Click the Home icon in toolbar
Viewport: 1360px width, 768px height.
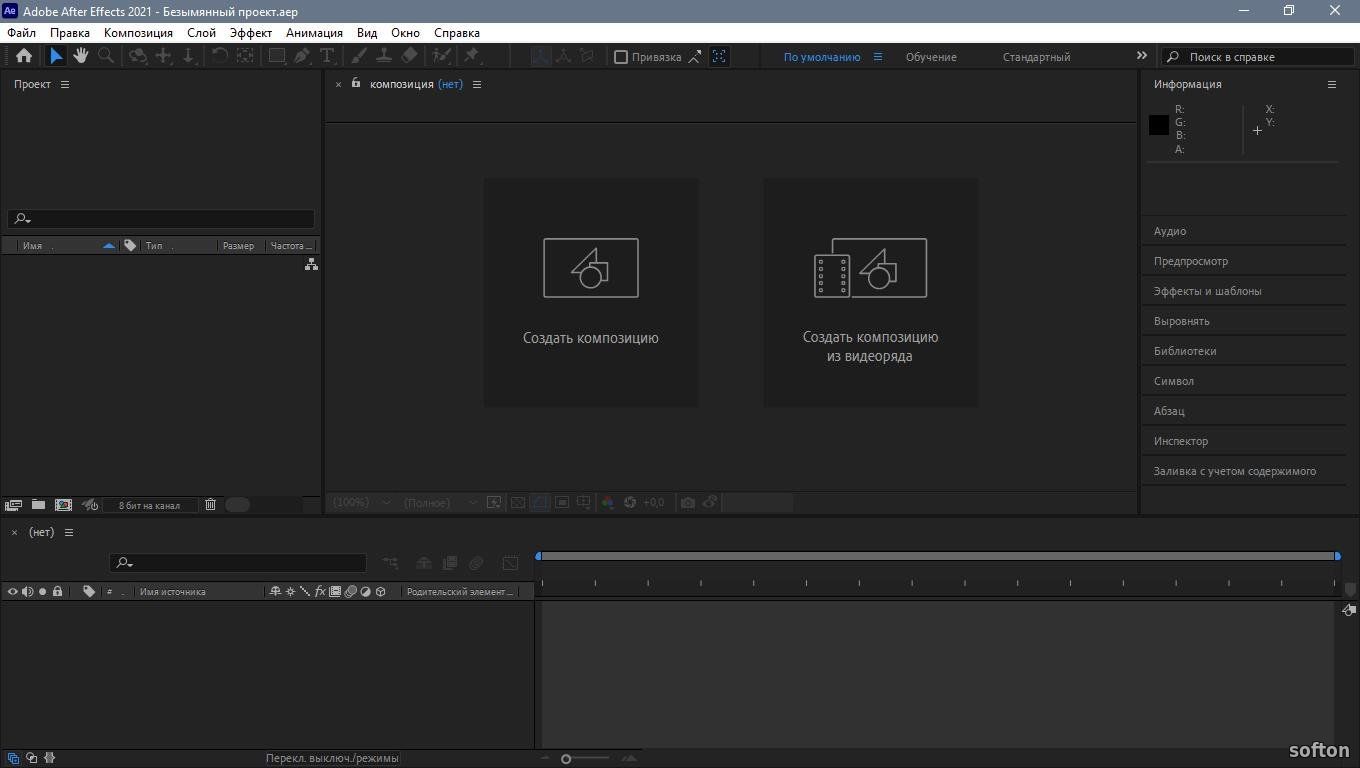click(24, 56)
